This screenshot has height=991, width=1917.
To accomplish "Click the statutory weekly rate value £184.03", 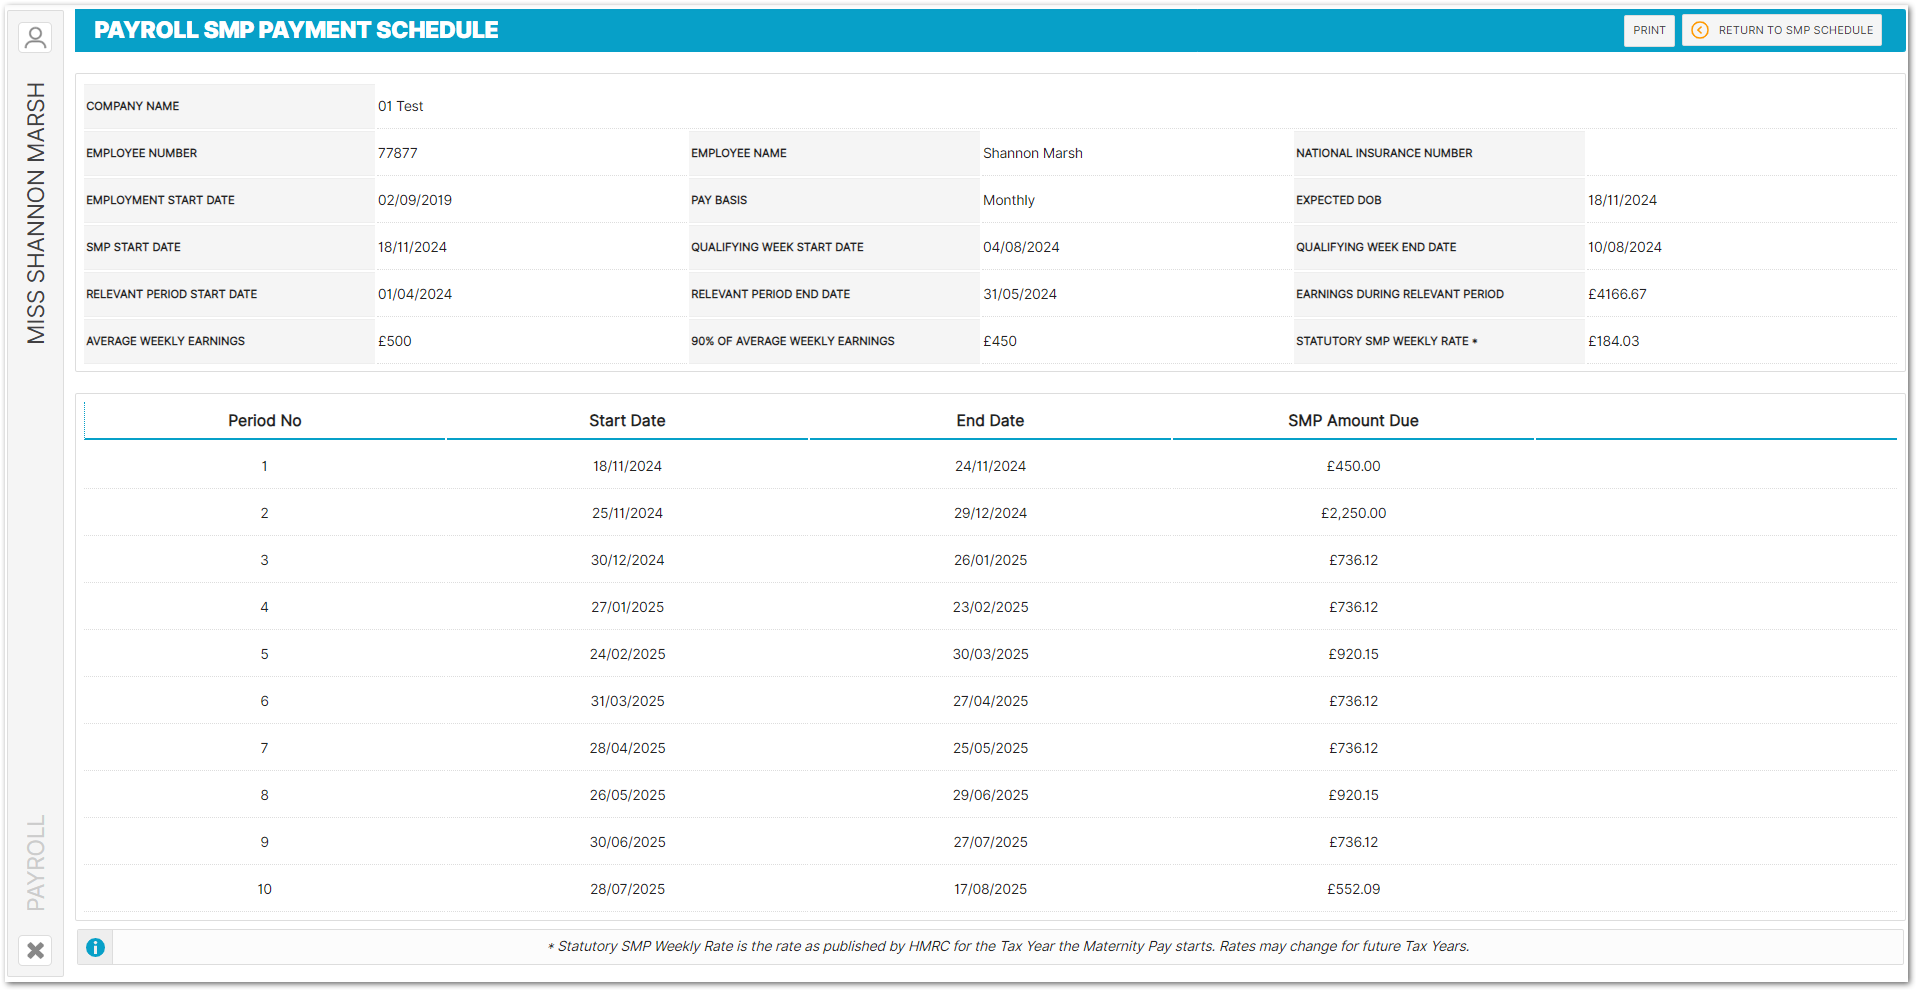I will click(1613, 341).
